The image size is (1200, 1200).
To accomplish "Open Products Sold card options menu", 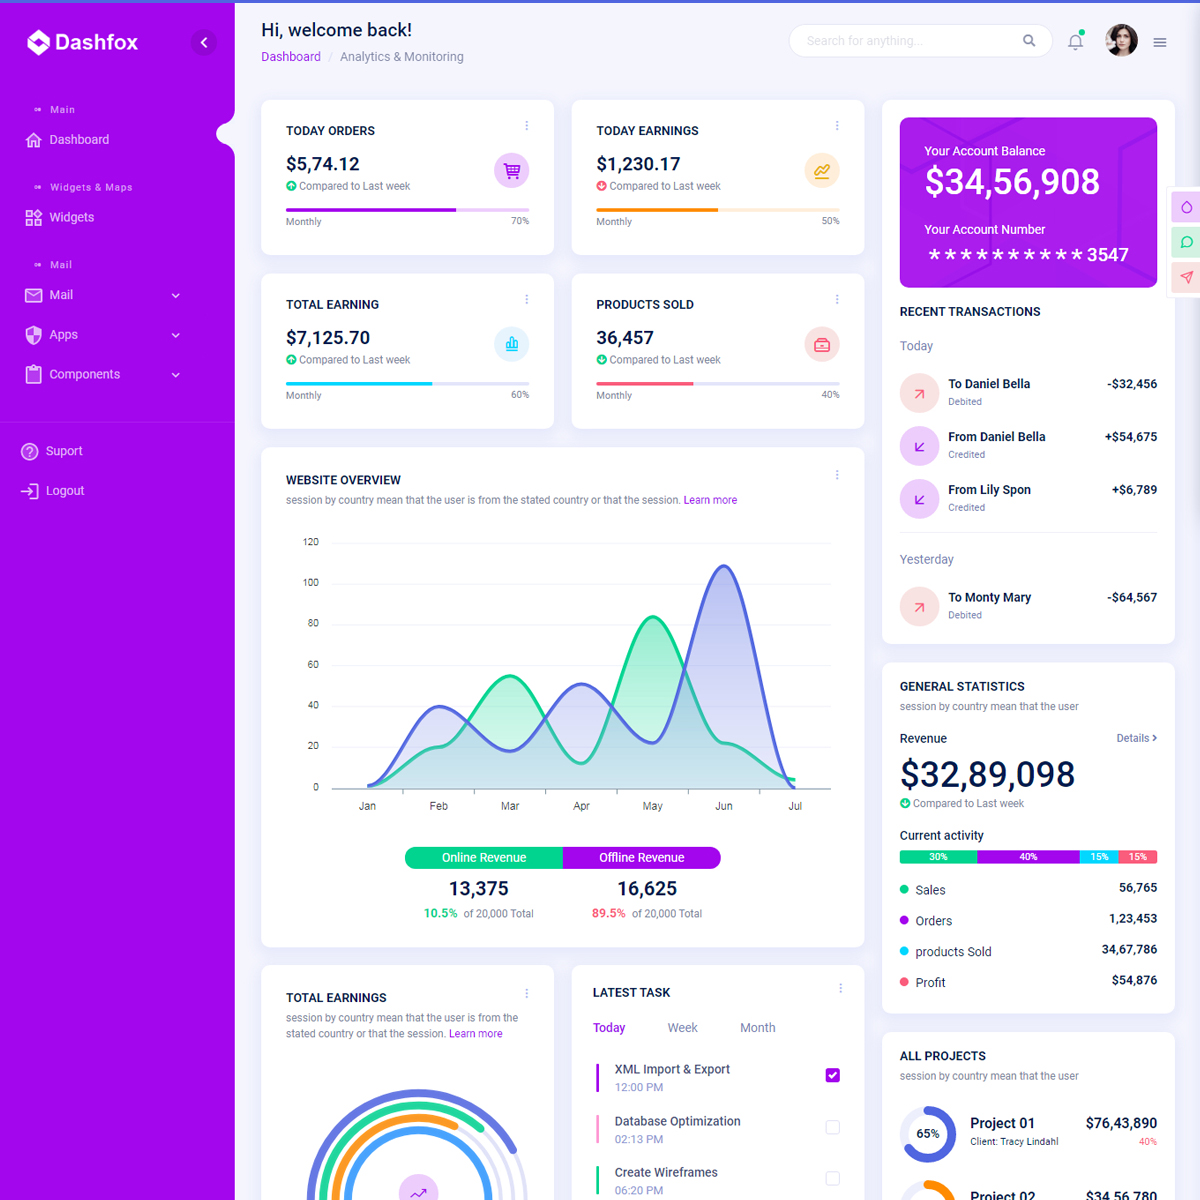I will pyautogui.click(x=837, y=300).
